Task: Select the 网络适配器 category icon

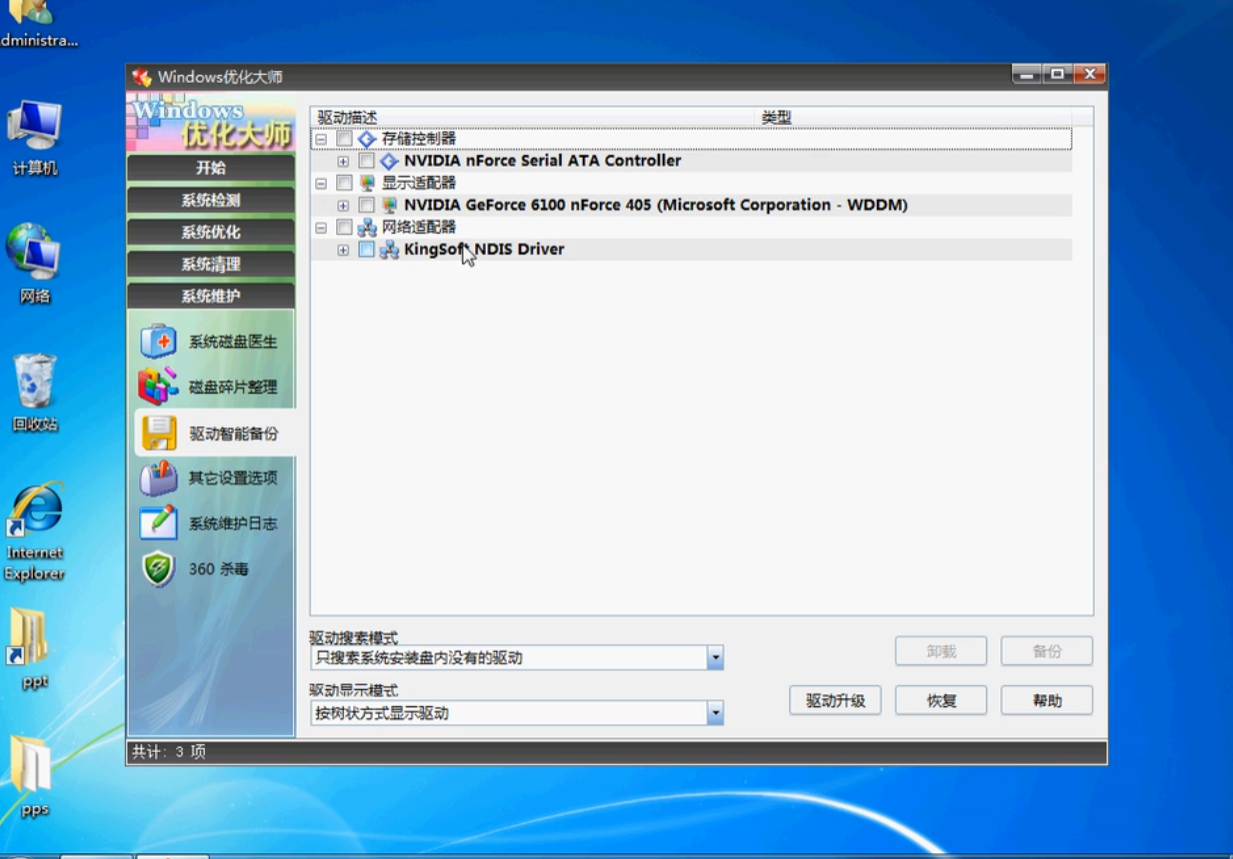Action: (368, 227)
